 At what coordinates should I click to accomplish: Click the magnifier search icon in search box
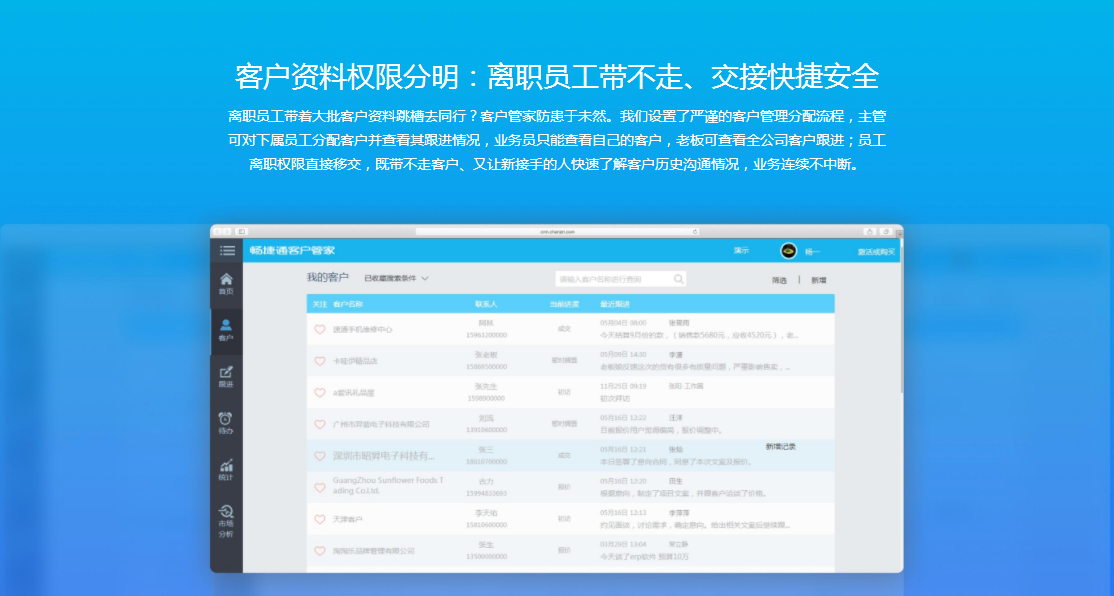coord(679,279)
